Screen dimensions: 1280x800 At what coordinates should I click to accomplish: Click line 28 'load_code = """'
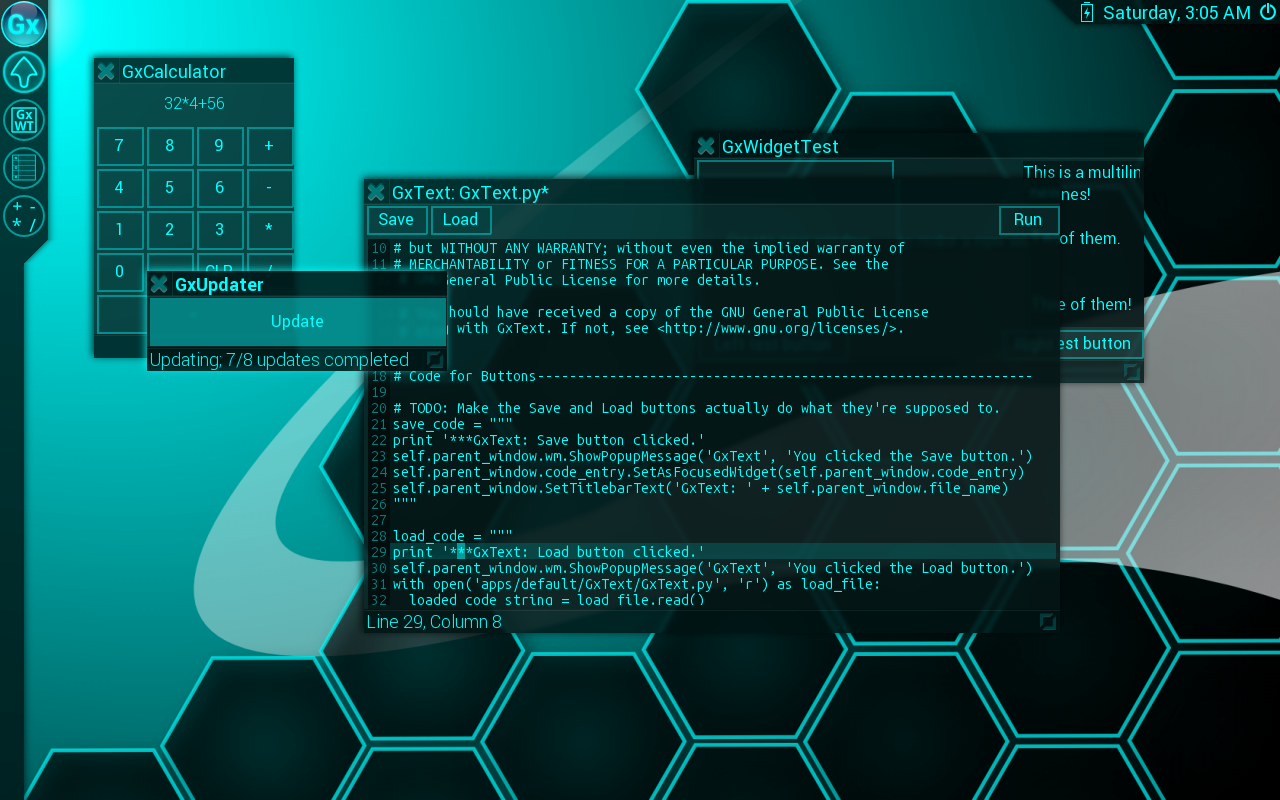tap(453, 536)
